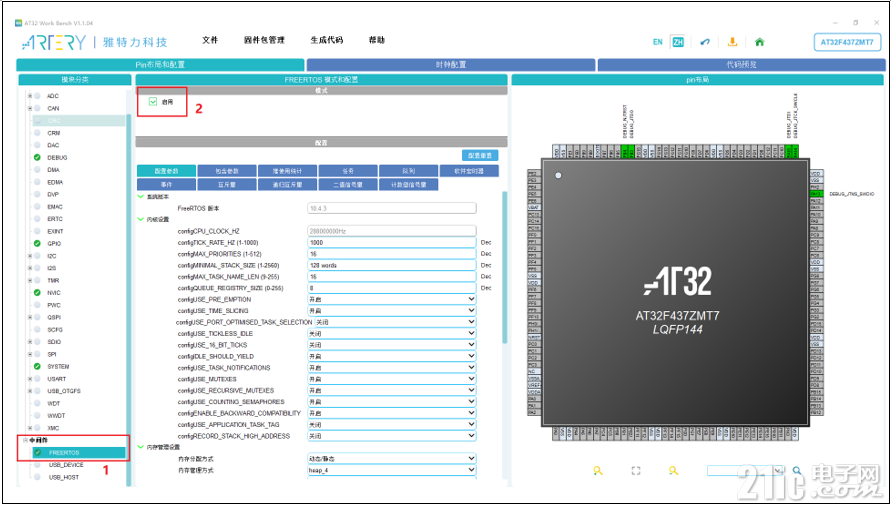Screen dimensions: 891x507
Task: Click the 配置重置 button
Action: click(480, 155)
